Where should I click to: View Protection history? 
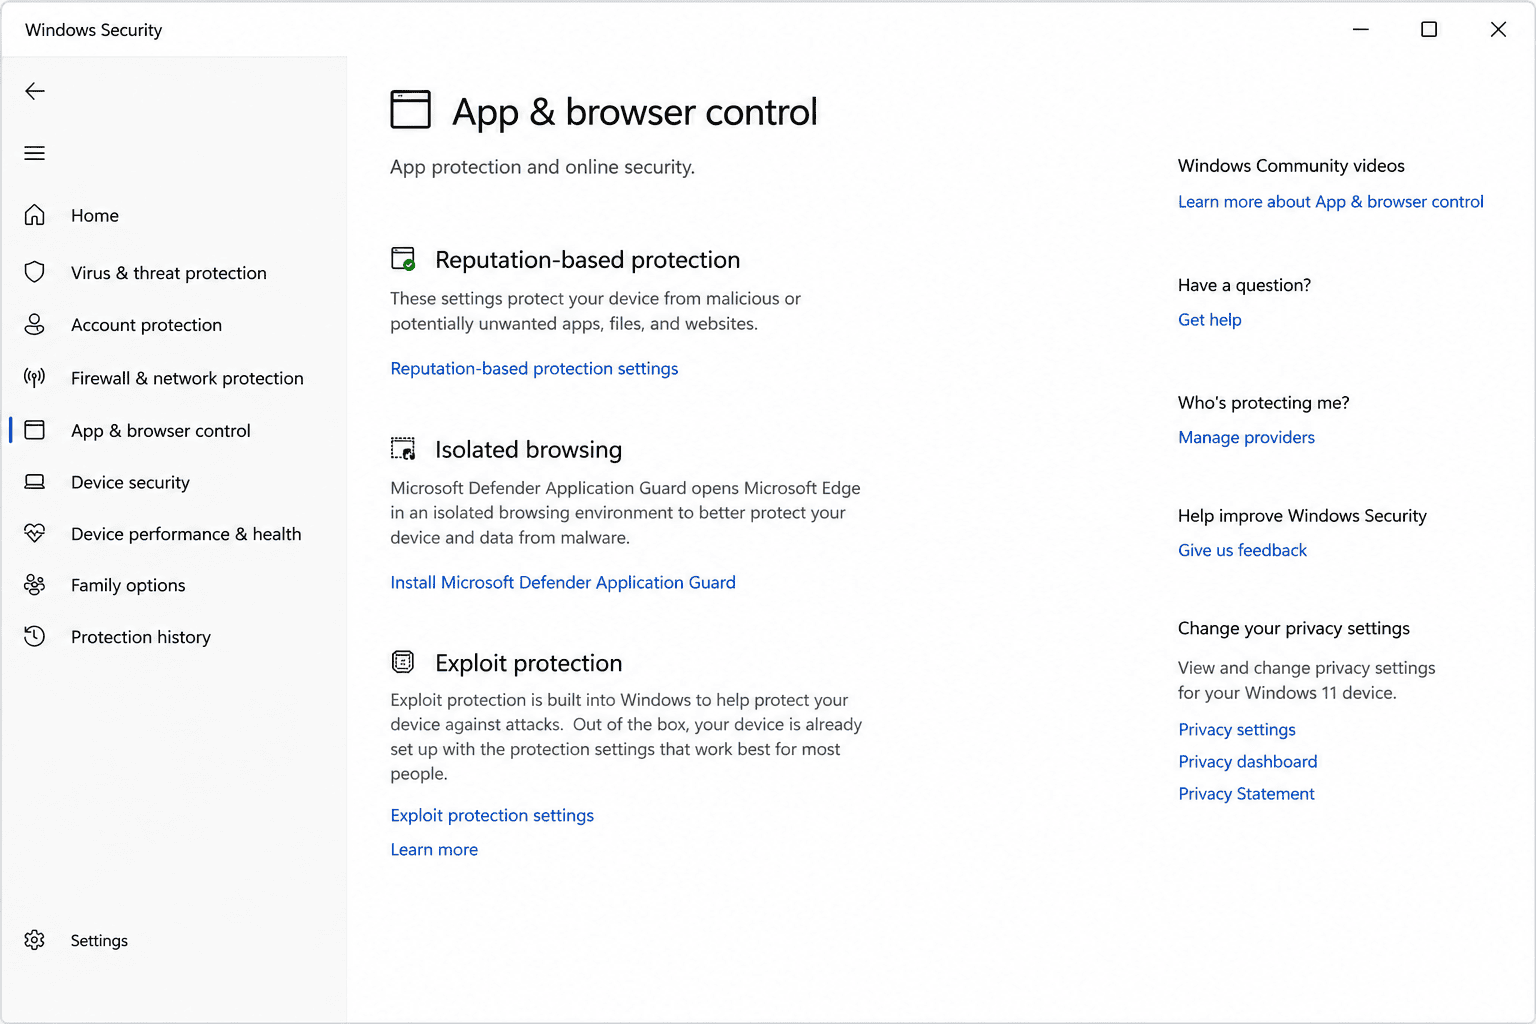tap(141, 637)
